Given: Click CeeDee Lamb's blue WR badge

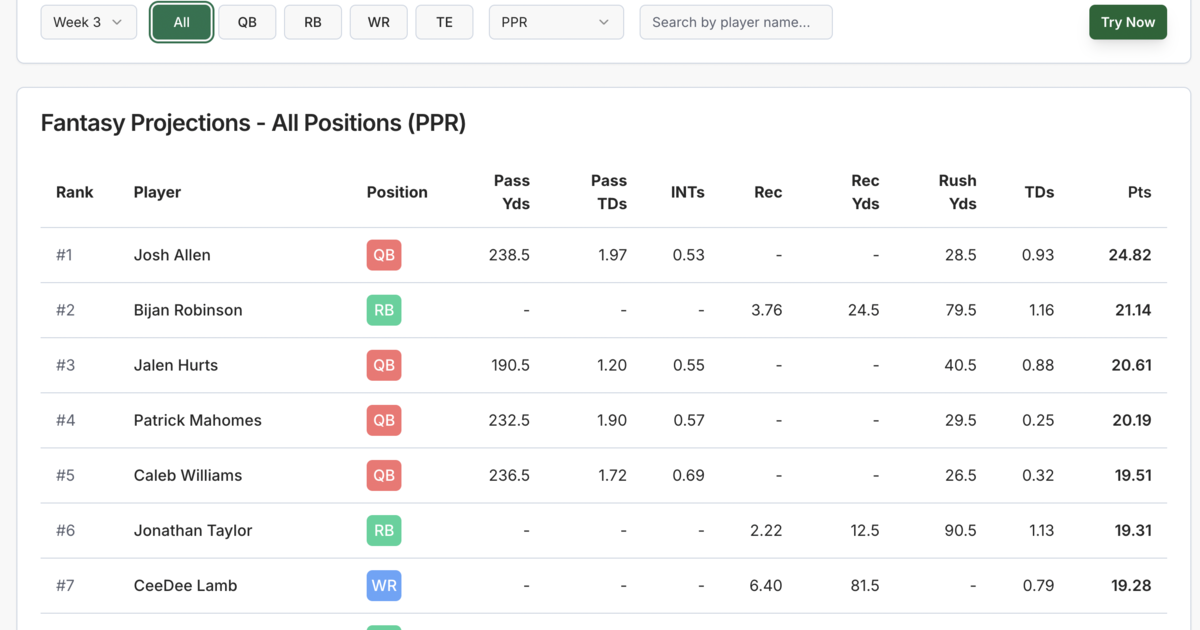Looking at the screenshot, I should [x=383, y=585].
